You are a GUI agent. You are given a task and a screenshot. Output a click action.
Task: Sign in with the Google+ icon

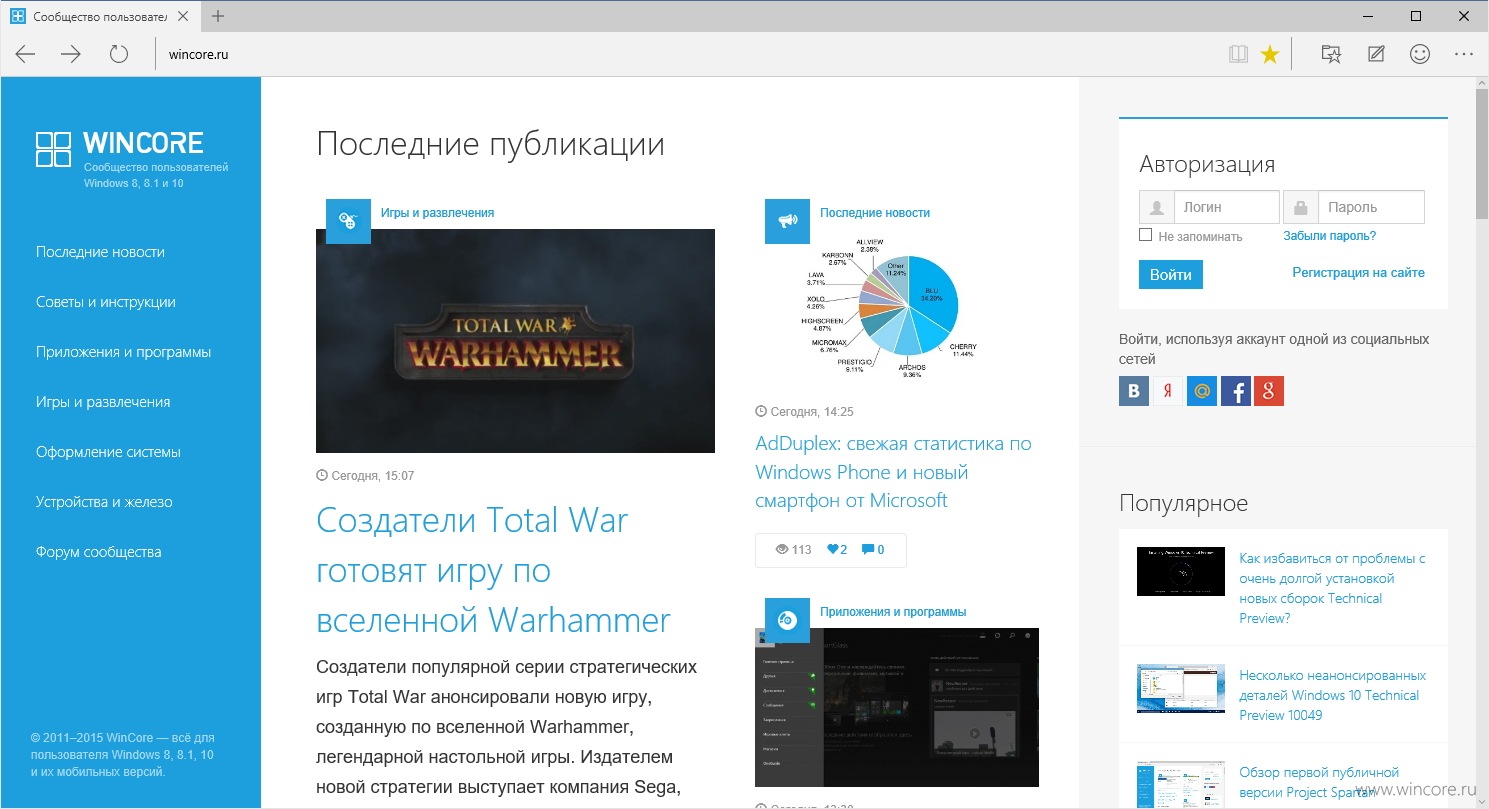1269,391
